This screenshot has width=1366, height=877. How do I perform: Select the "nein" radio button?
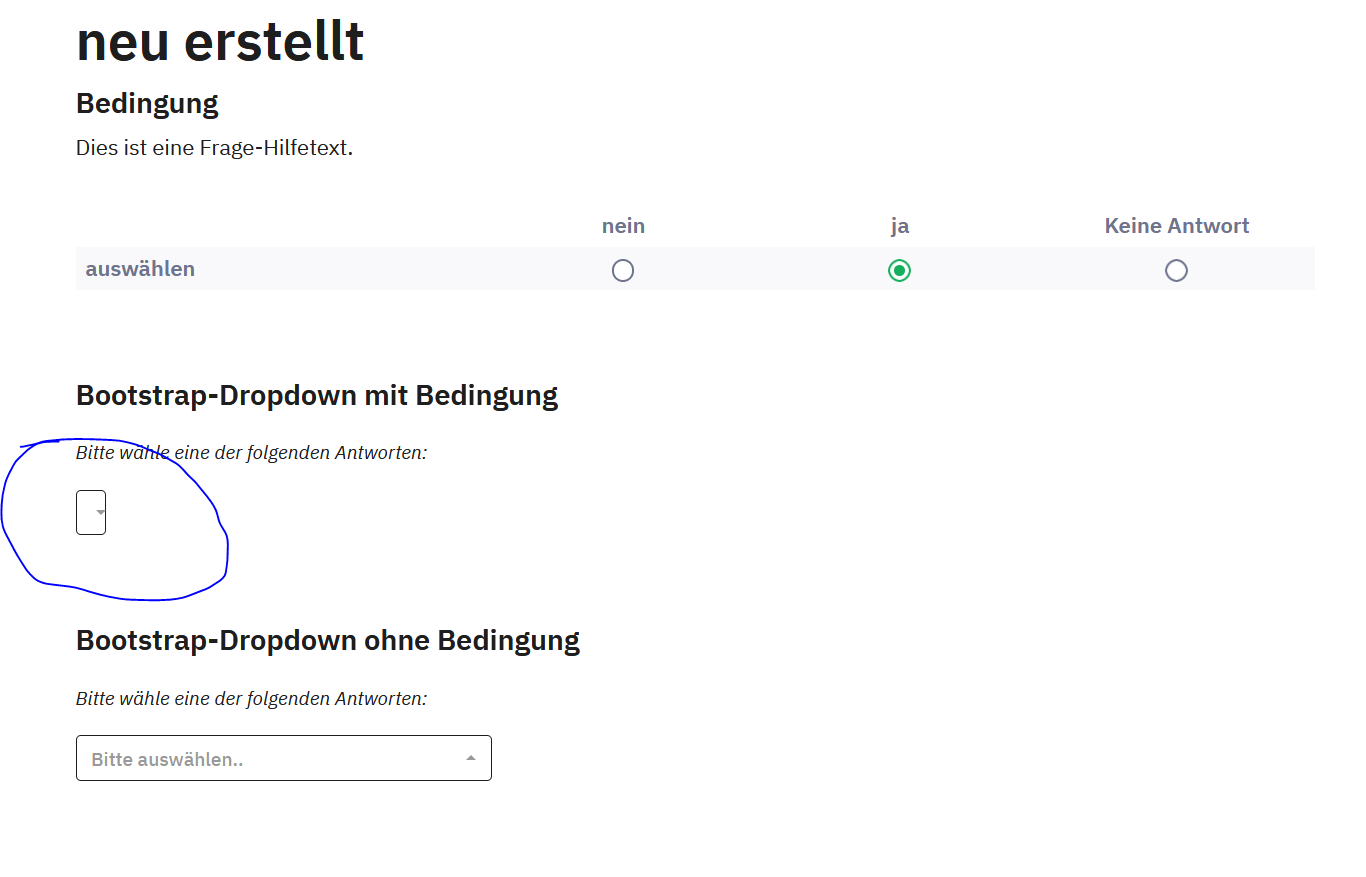[623, 270]
